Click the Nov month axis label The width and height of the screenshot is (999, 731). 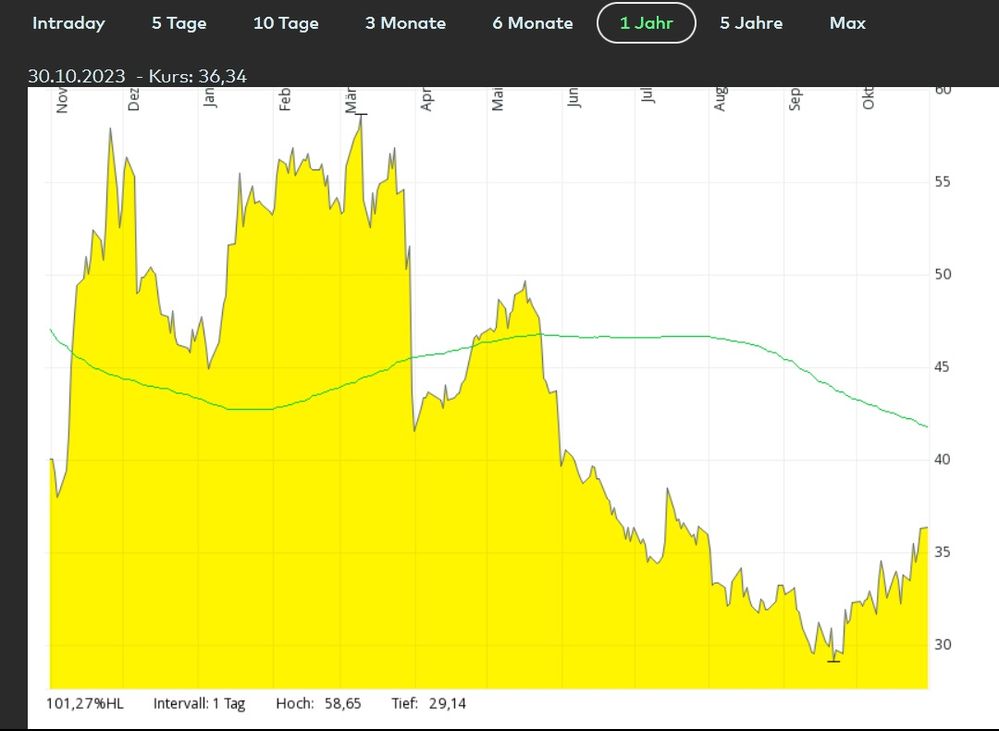(x=62, y=101)
